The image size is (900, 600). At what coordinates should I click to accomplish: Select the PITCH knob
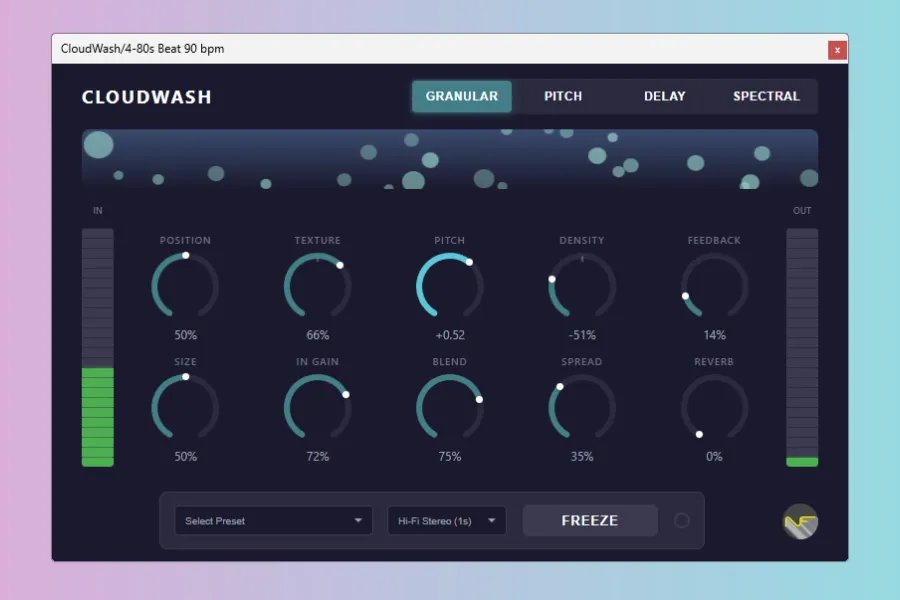[449, 287]
